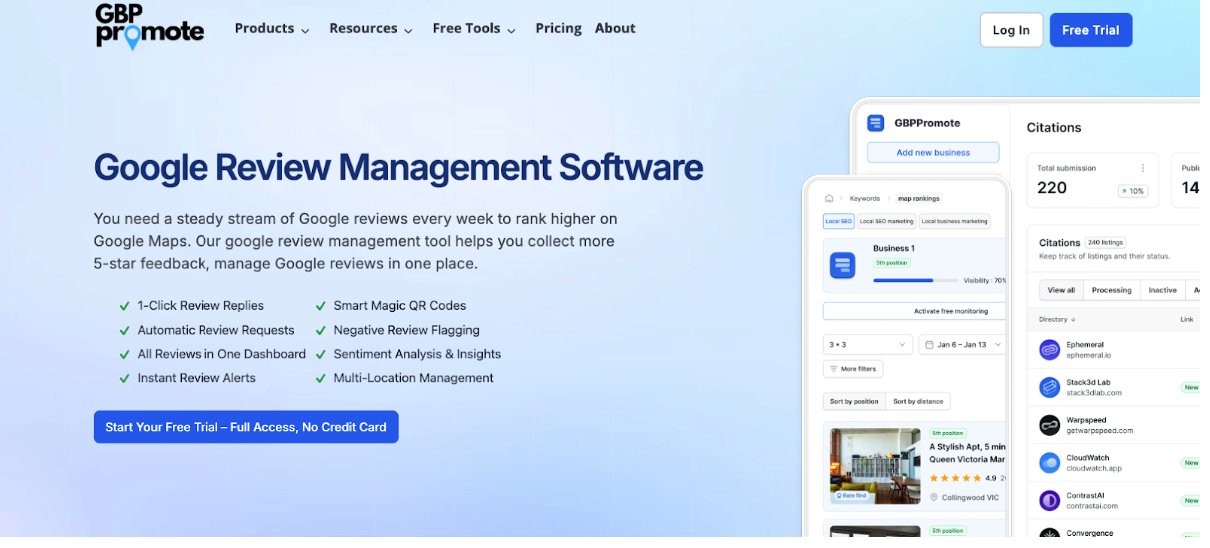Open the Pricing page
This screenshot has height=548, width=1210.
558,28
